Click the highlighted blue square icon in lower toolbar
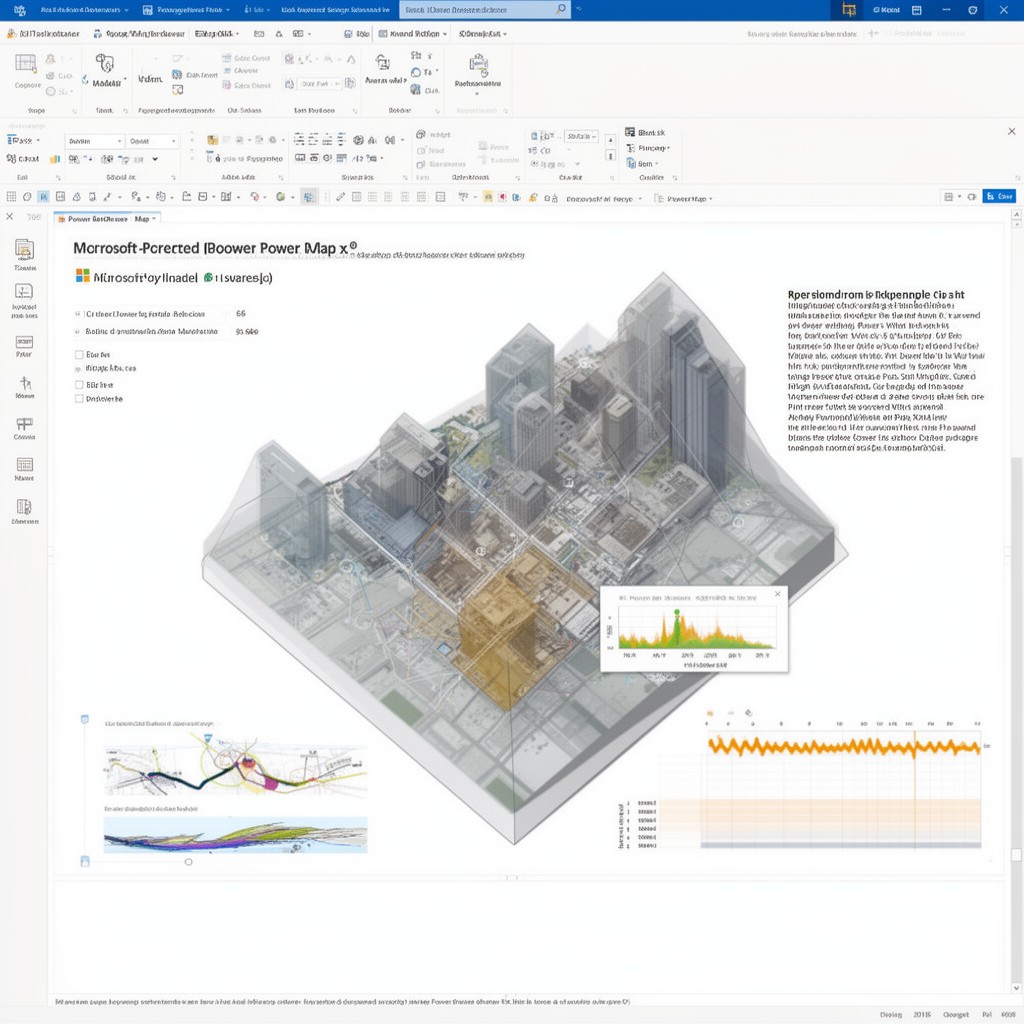The image size is (1024, 1024). pyautogui.click(x=43, y=197)
